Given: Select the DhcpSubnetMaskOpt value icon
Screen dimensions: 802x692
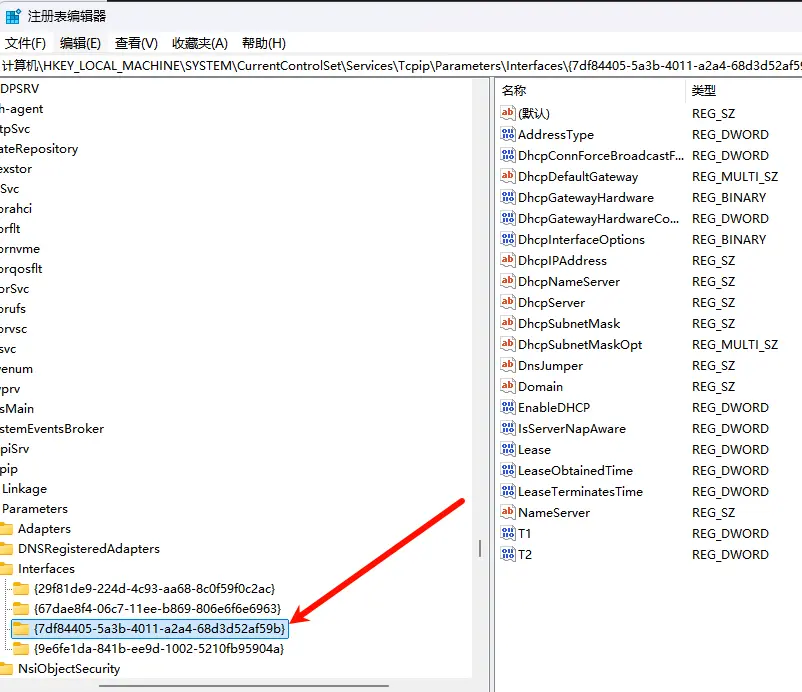Looking at the screenshot, I should click(x=507, y=344).
